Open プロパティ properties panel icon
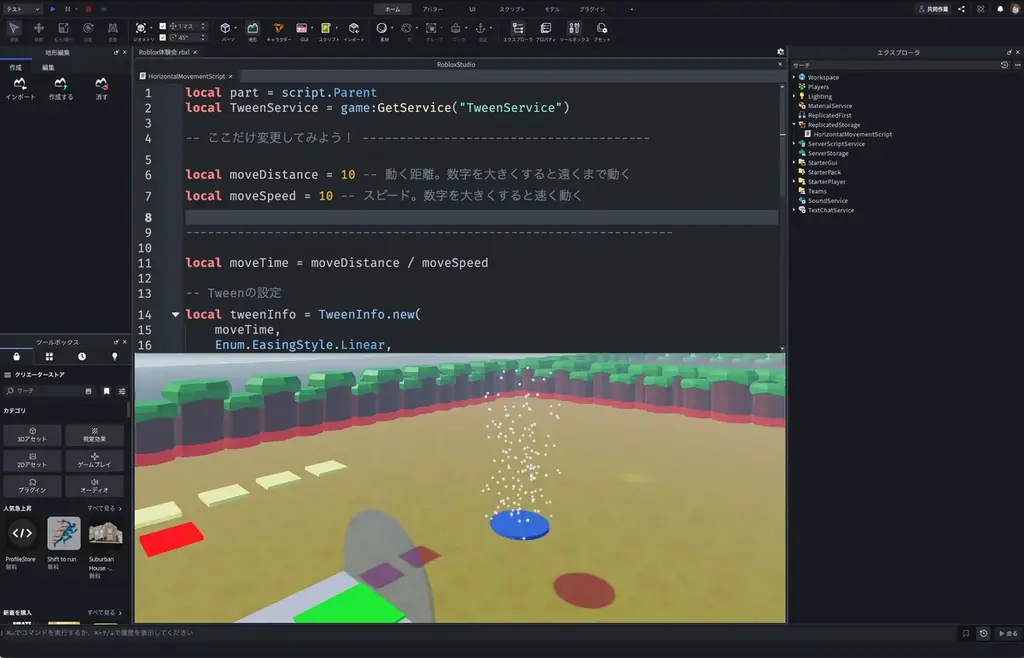Screen dimensions: 1024x658 pos(546,29)
